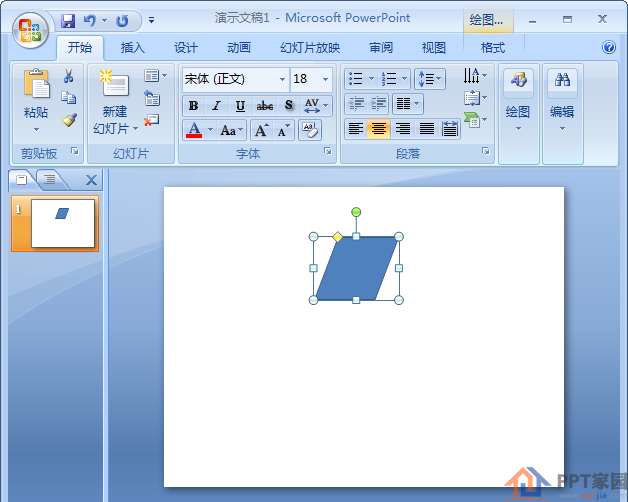This screenshot has width=628, height=502.
Task: Reset the slide placeholders
Action: 152,98
